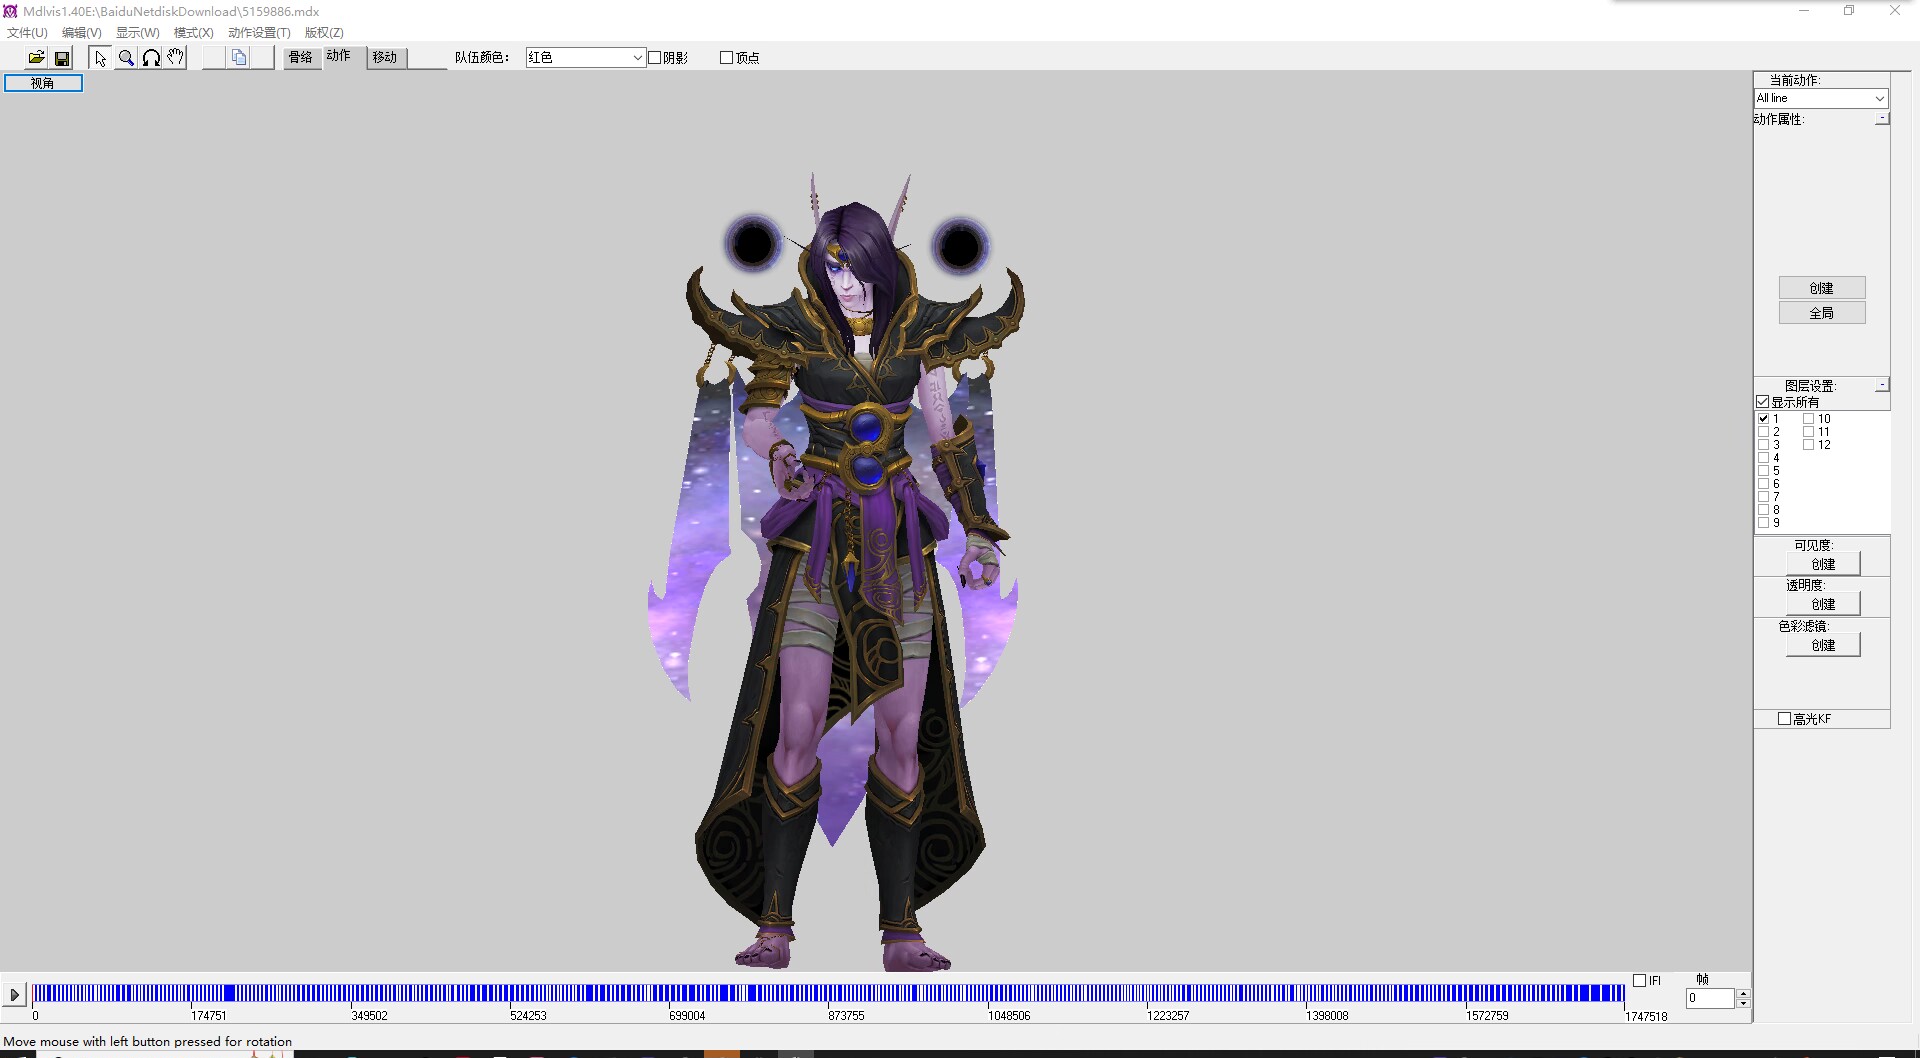Toggle the 显示所有 checkbox
Image resolution: width=1920 pixels, height=1058 pixels.
1763,402
